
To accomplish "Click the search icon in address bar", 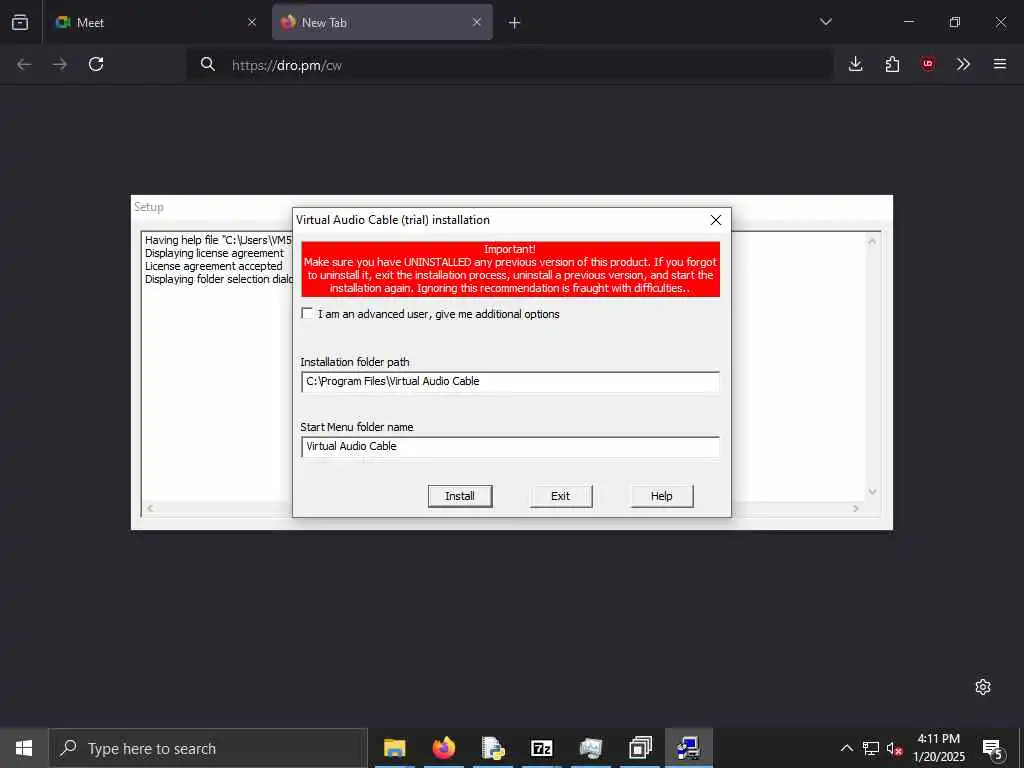I will pyautogui.click(x=208, y=64).
